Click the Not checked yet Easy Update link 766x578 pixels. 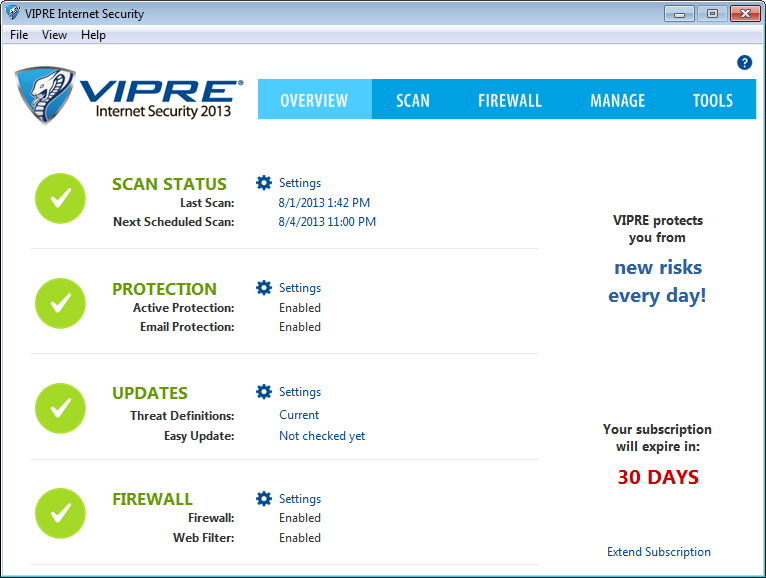(321, 436)
